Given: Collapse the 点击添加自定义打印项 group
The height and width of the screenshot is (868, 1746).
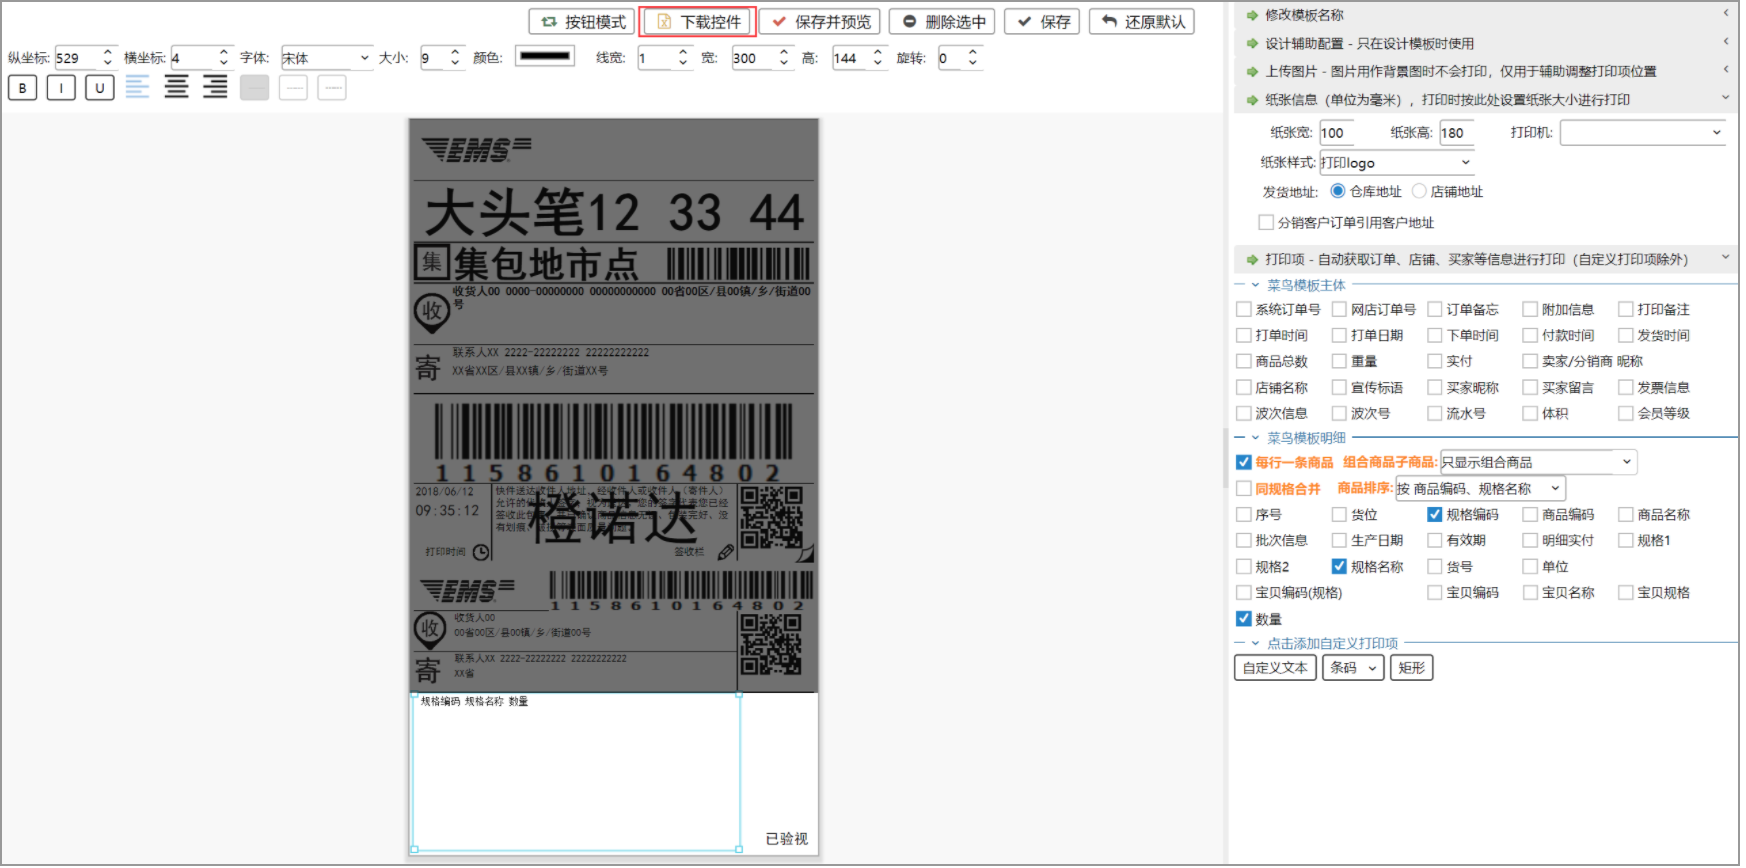Looking at the screenshot, I should (1255, 643).
